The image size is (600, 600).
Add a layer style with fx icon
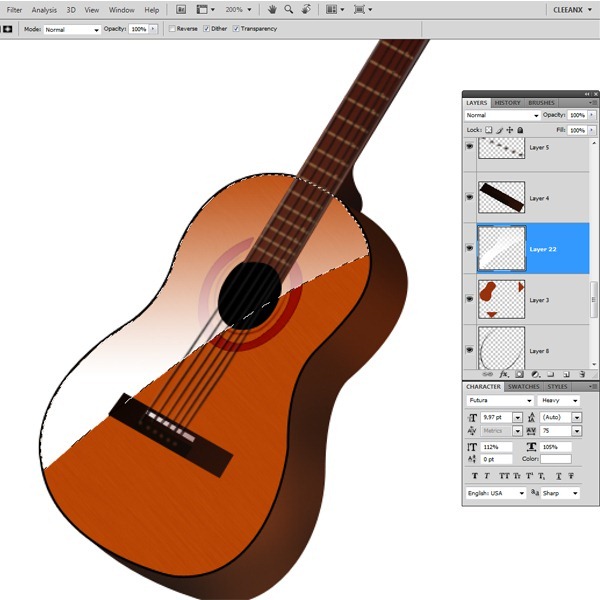pos(504,374)
